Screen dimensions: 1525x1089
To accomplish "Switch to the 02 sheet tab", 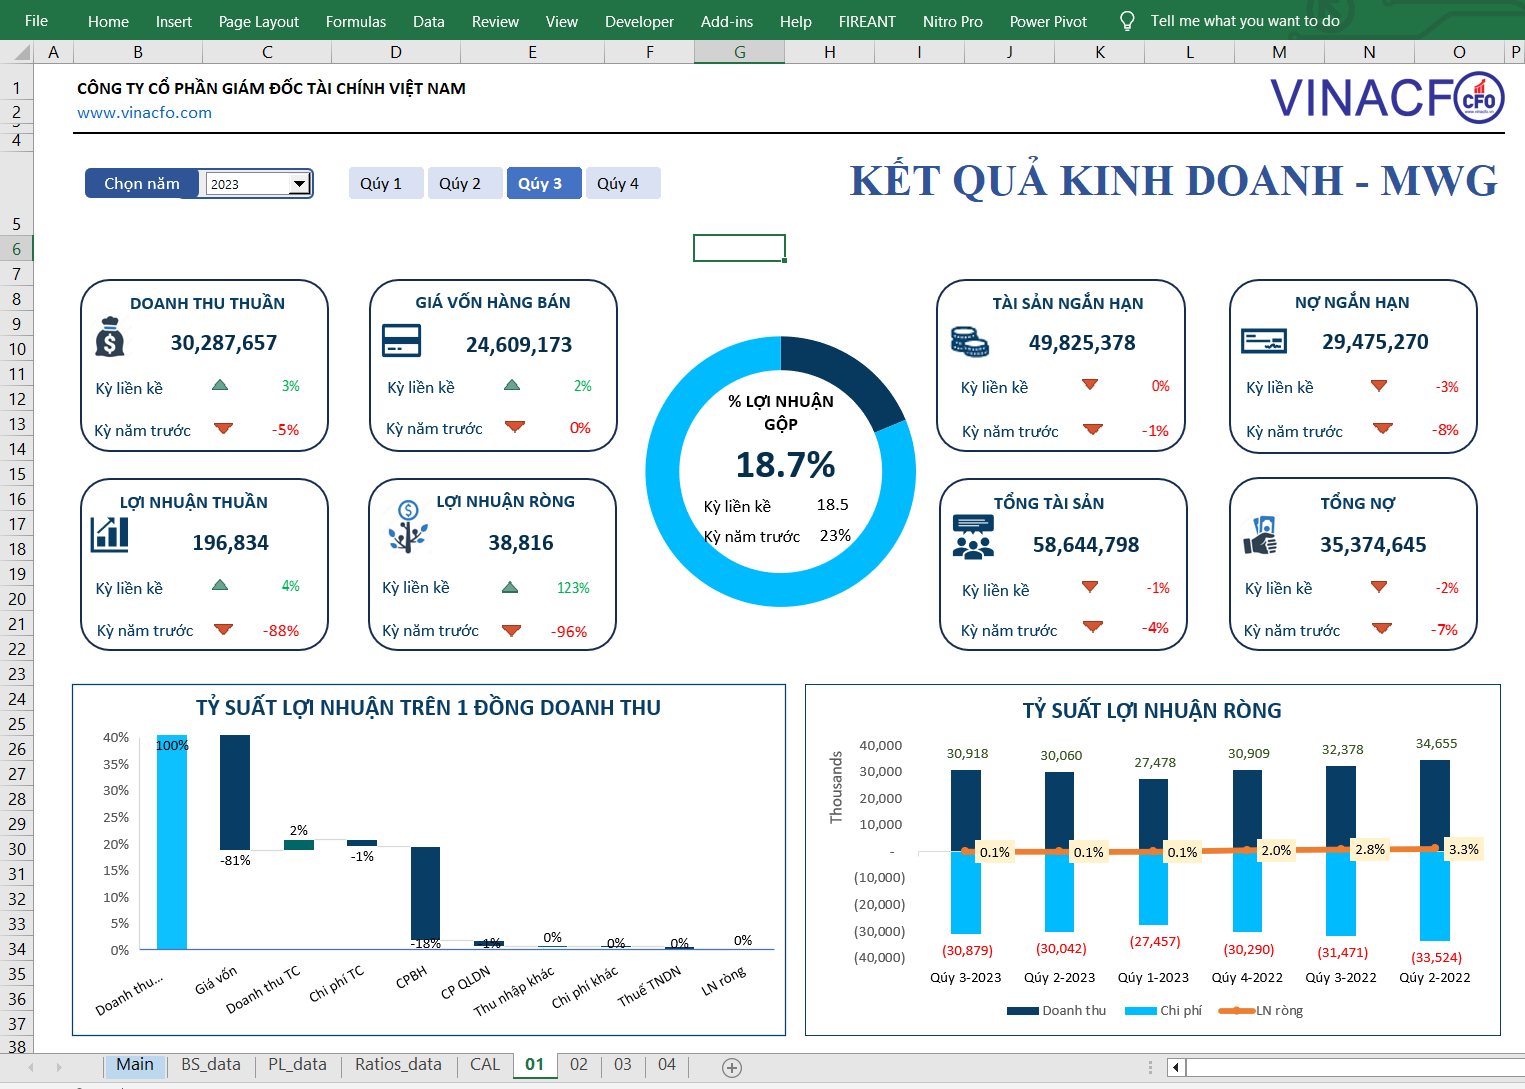I will (x=579, y=1065).
